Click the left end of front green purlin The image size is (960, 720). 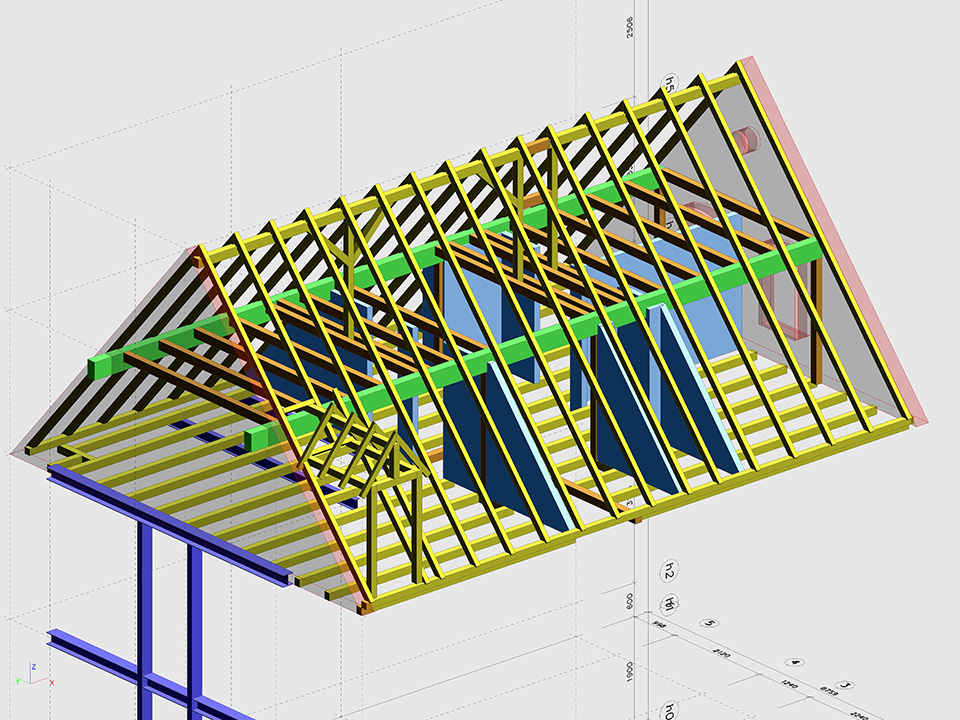coord(258,438)
